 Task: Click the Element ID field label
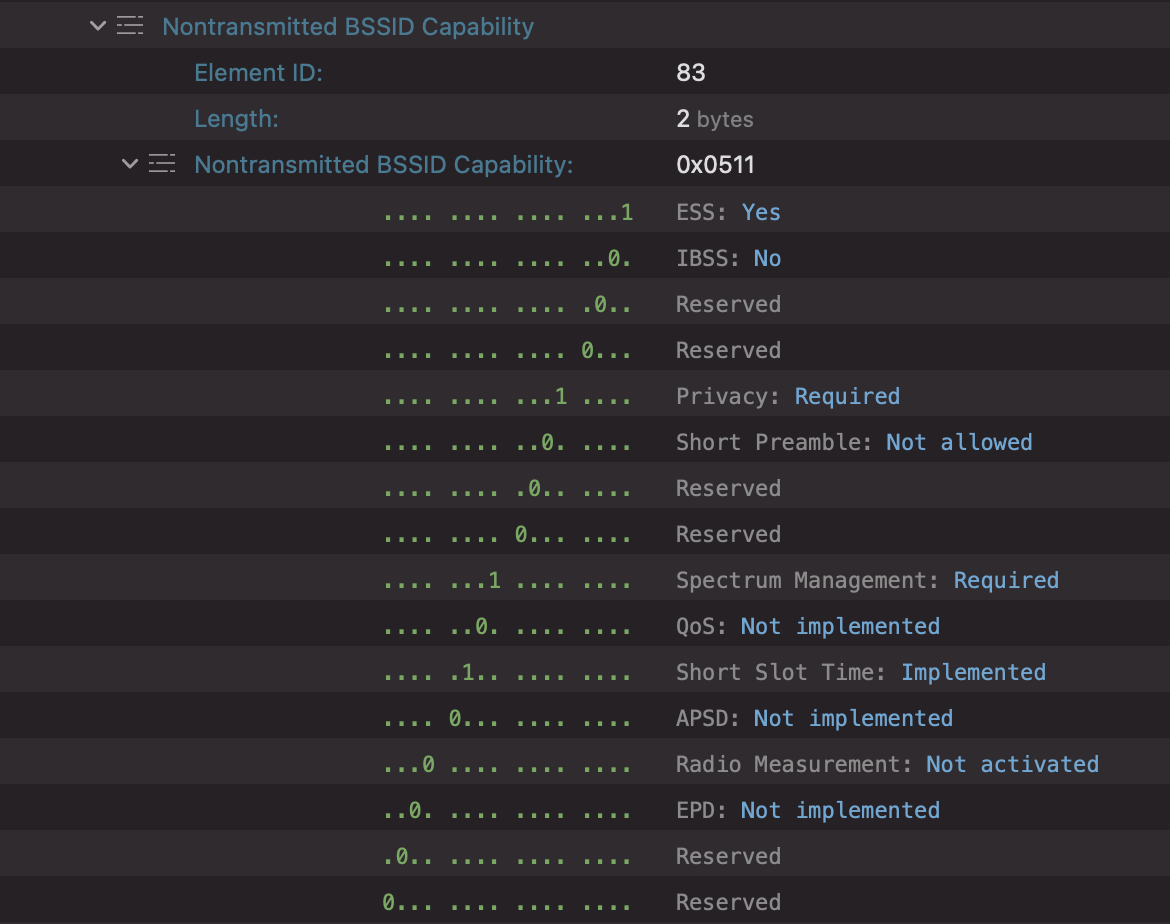point(258,71)
